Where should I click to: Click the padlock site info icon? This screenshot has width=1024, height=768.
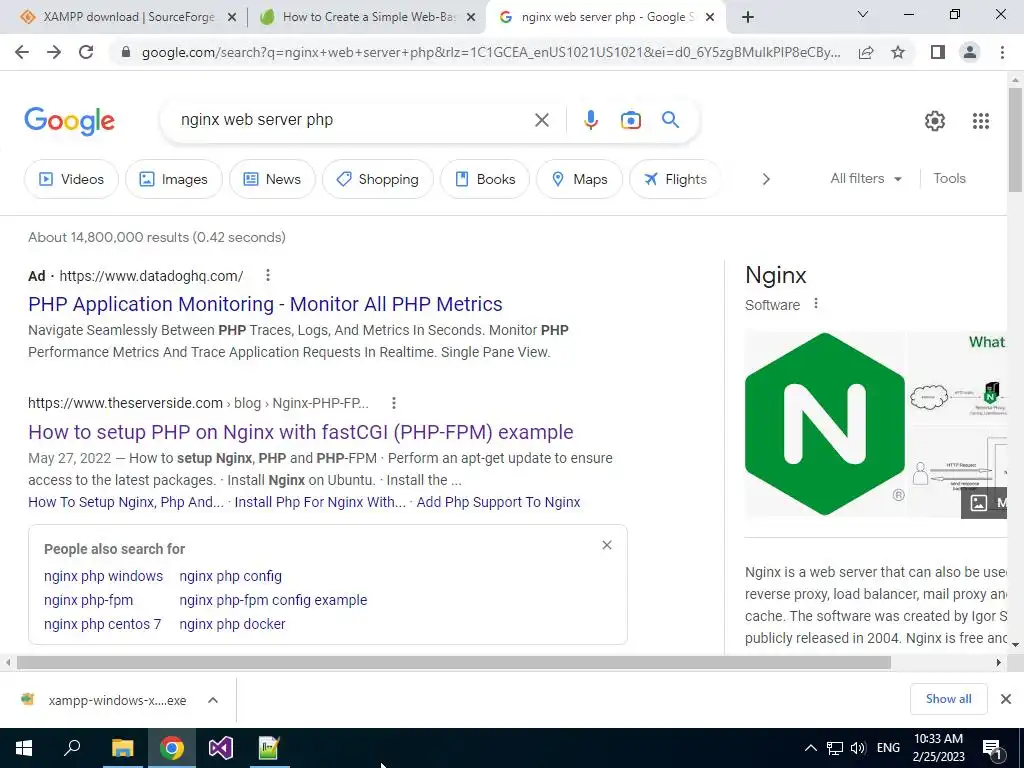click(x=126, y=52)
